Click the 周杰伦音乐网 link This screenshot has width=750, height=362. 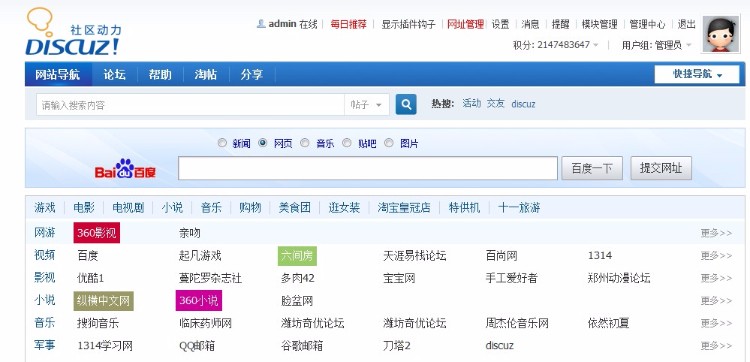pyautogui.click(x=517, y=323)
